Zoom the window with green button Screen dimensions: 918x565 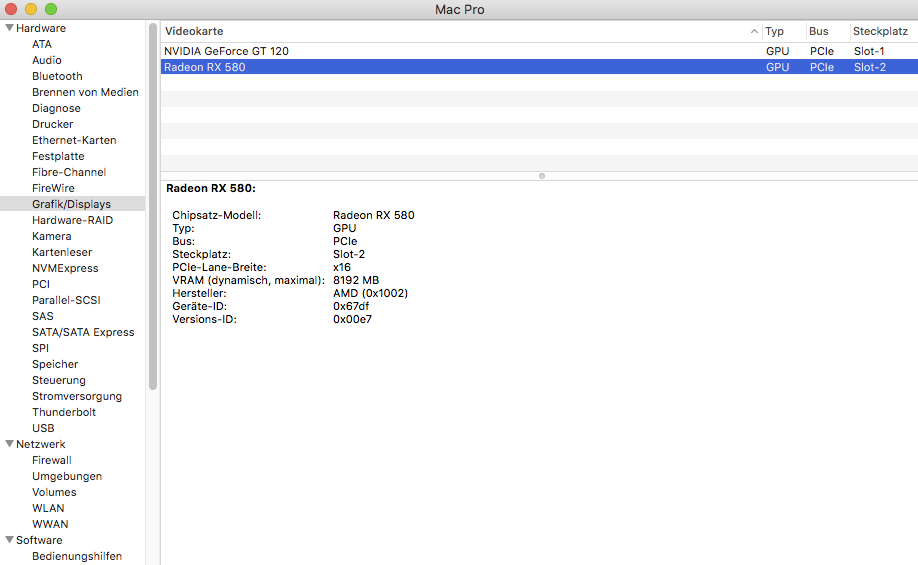click(51, 9)
